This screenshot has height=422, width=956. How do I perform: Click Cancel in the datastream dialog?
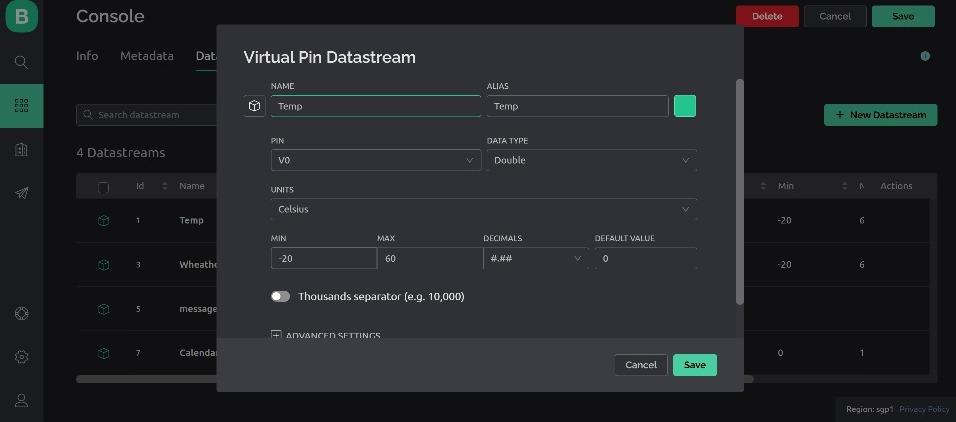(641, 365)
